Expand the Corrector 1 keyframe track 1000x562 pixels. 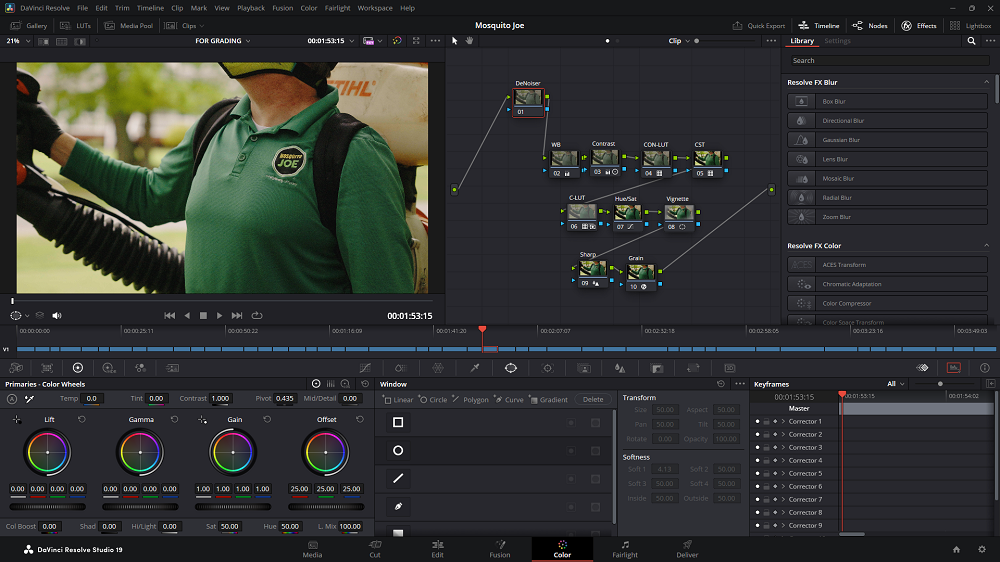coord(783,422)
